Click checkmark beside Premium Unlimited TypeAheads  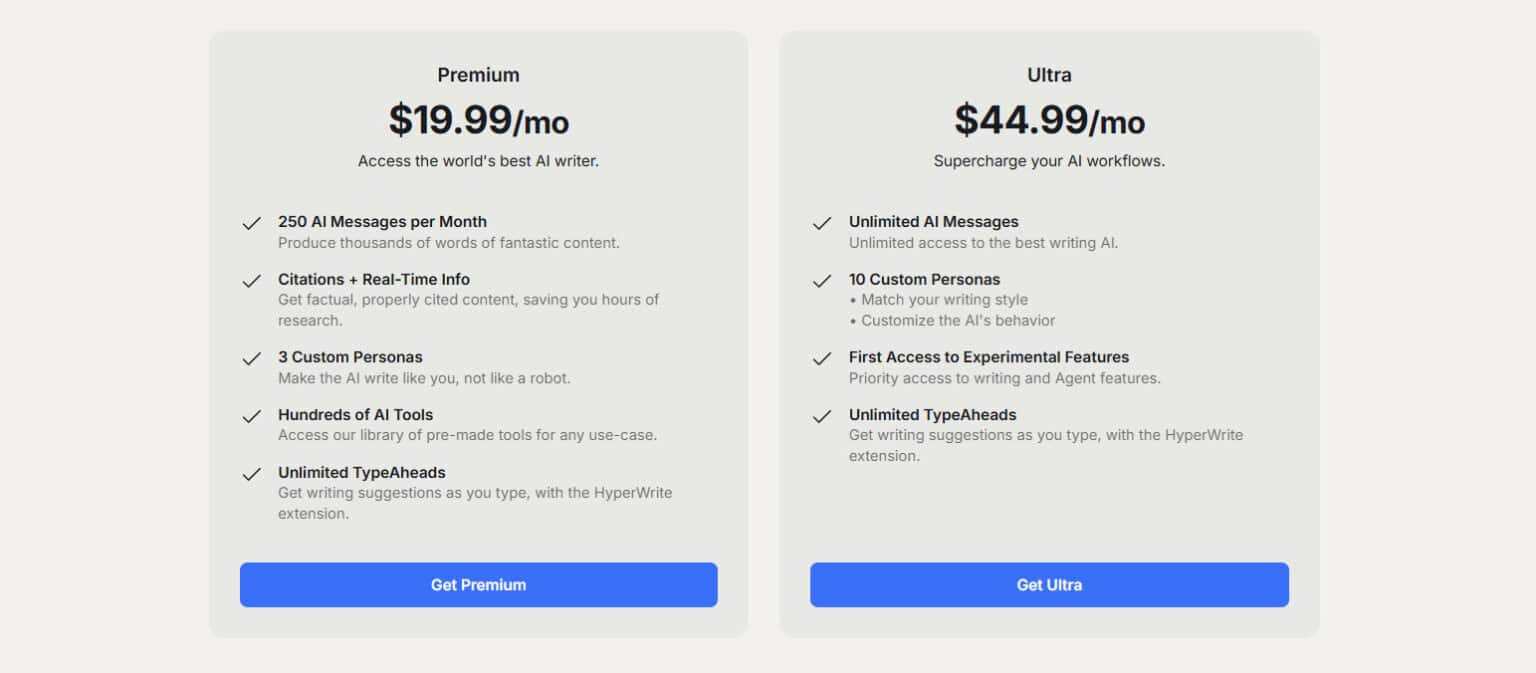pyautogui.click(x=252, y=474)
